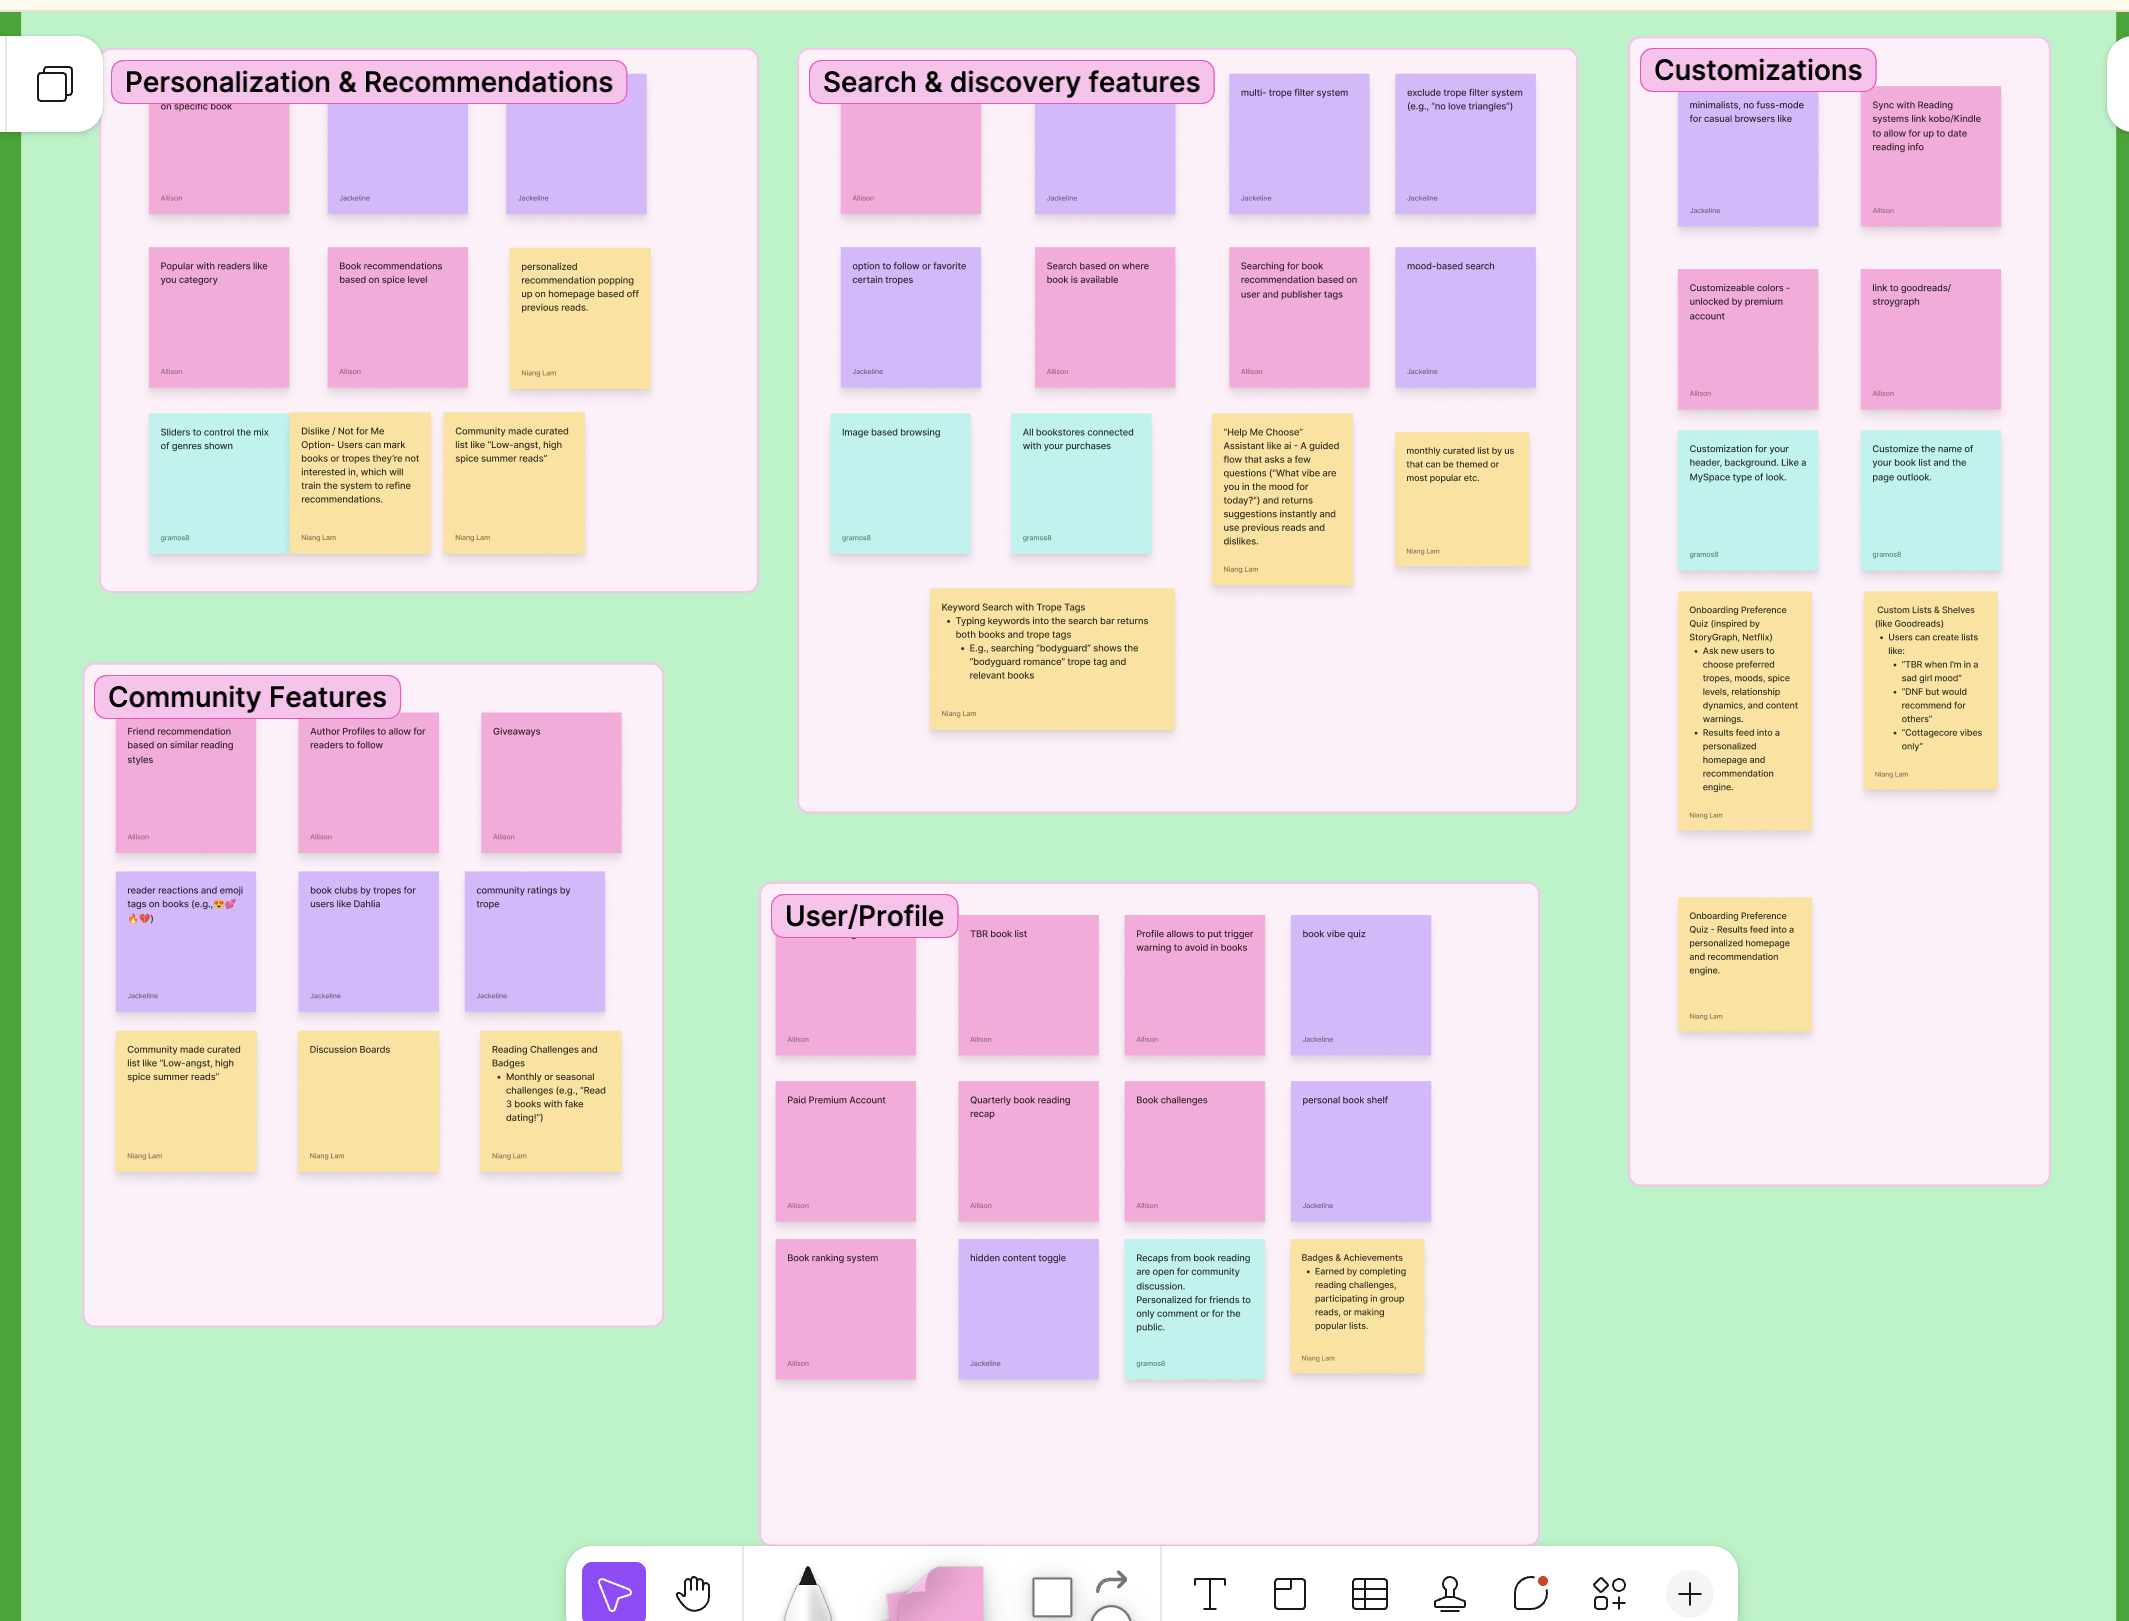Click the User/Profile section heading
2129x1621 pixels.
point(864,916)
